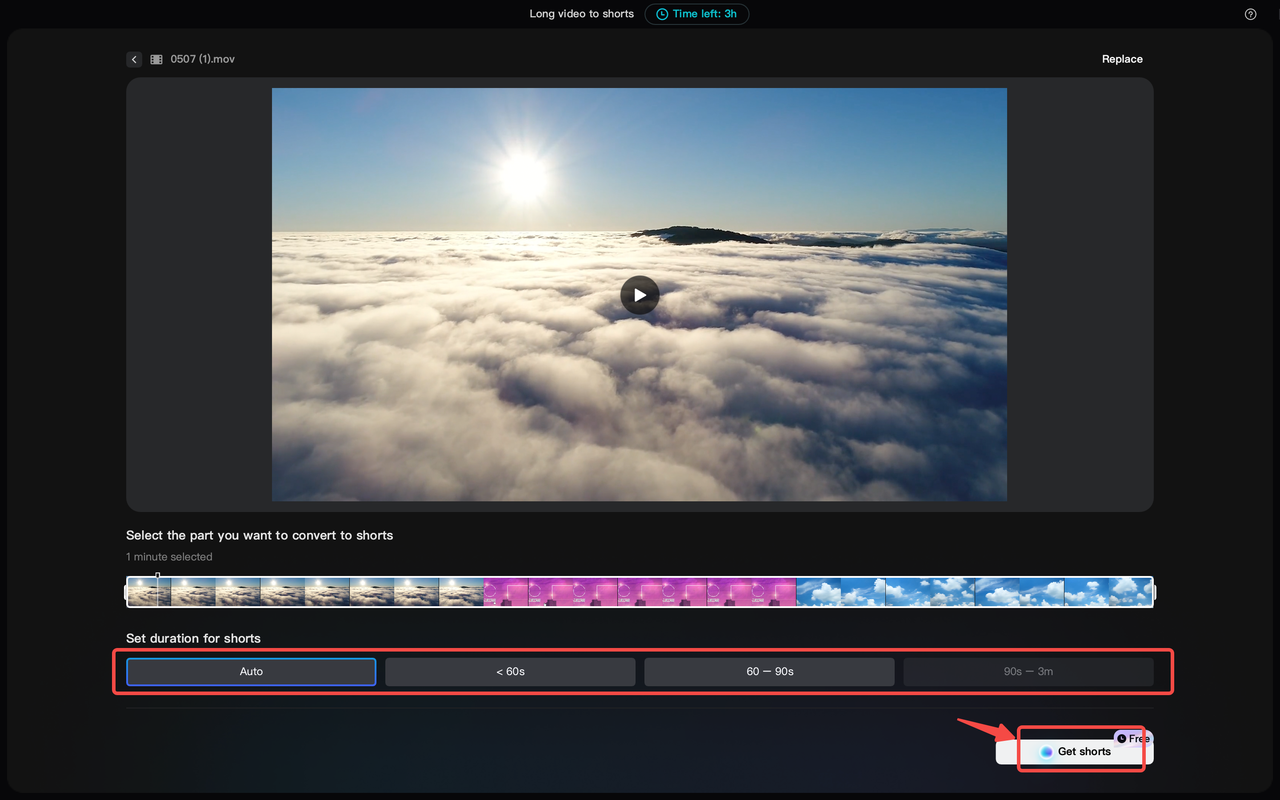
Task: Click the play button on the video preview
Action: click(x=639, y=295)
